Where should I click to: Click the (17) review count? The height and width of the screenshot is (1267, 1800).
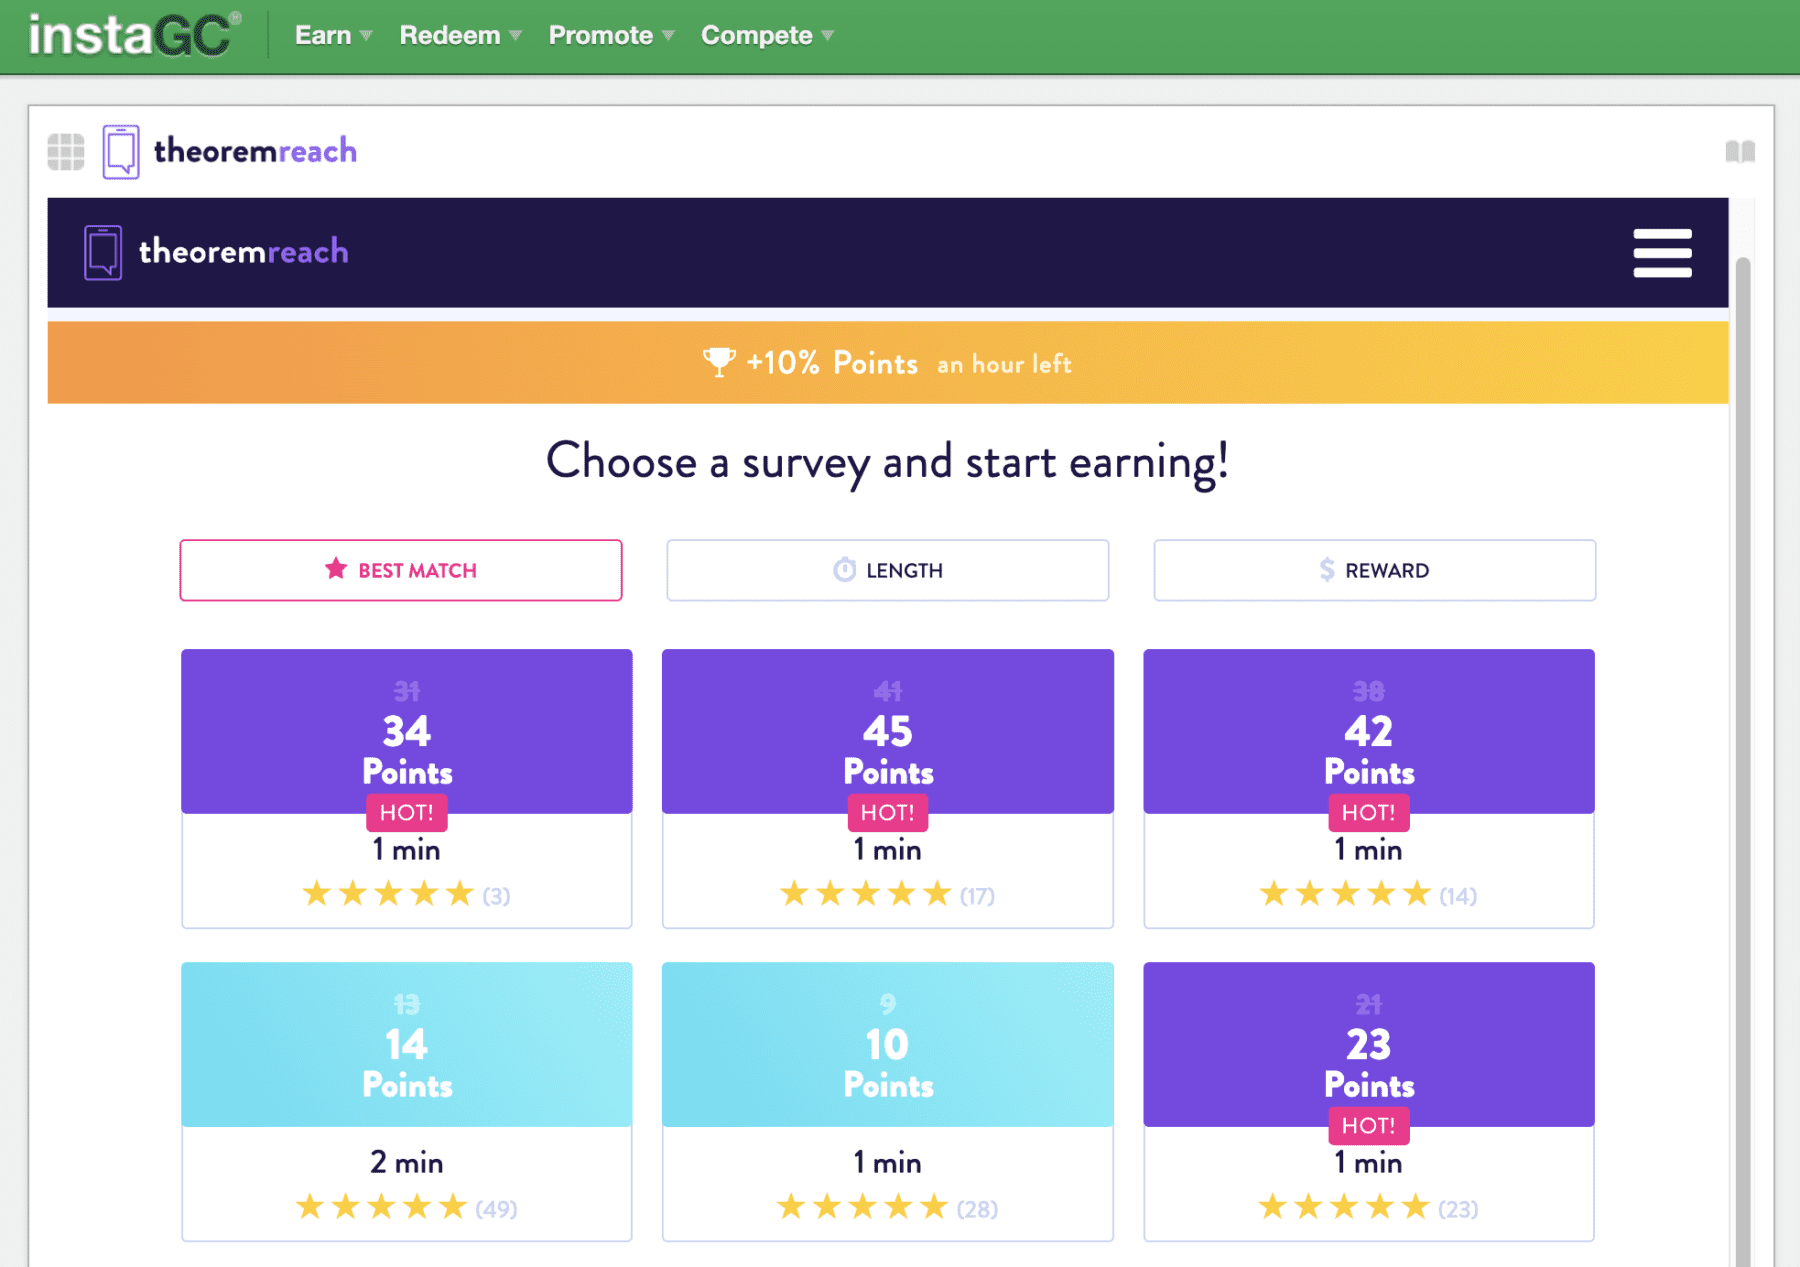[977, 895]
